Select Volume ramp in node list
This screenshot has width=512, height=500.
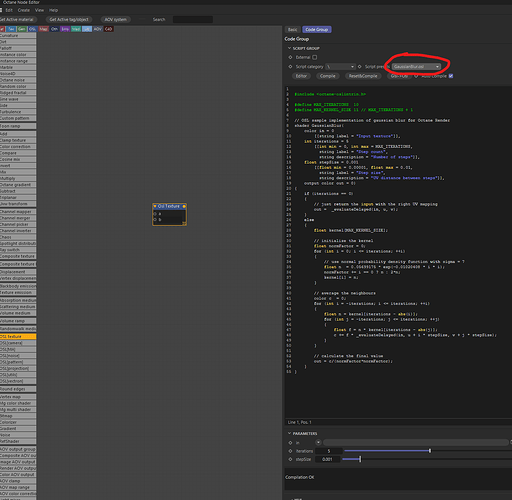point(18,321)
